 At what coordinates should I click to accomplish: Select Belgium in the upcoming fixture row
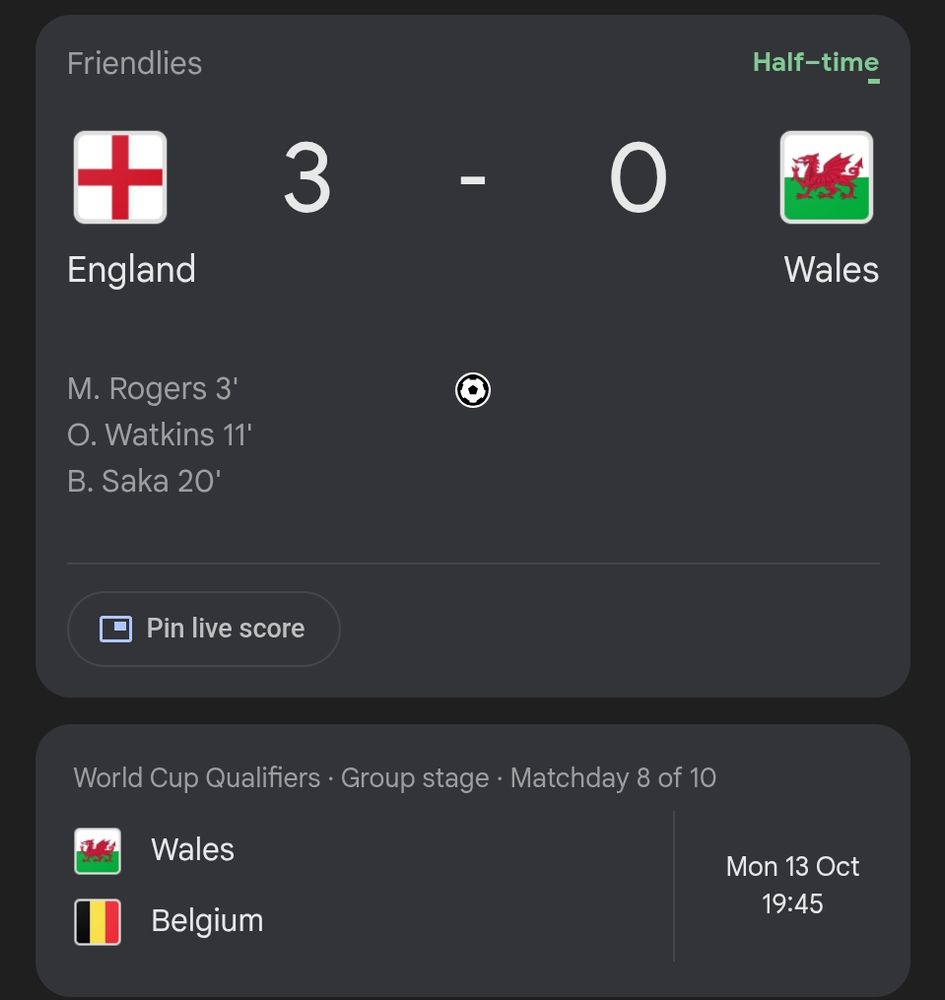(207, 921)
